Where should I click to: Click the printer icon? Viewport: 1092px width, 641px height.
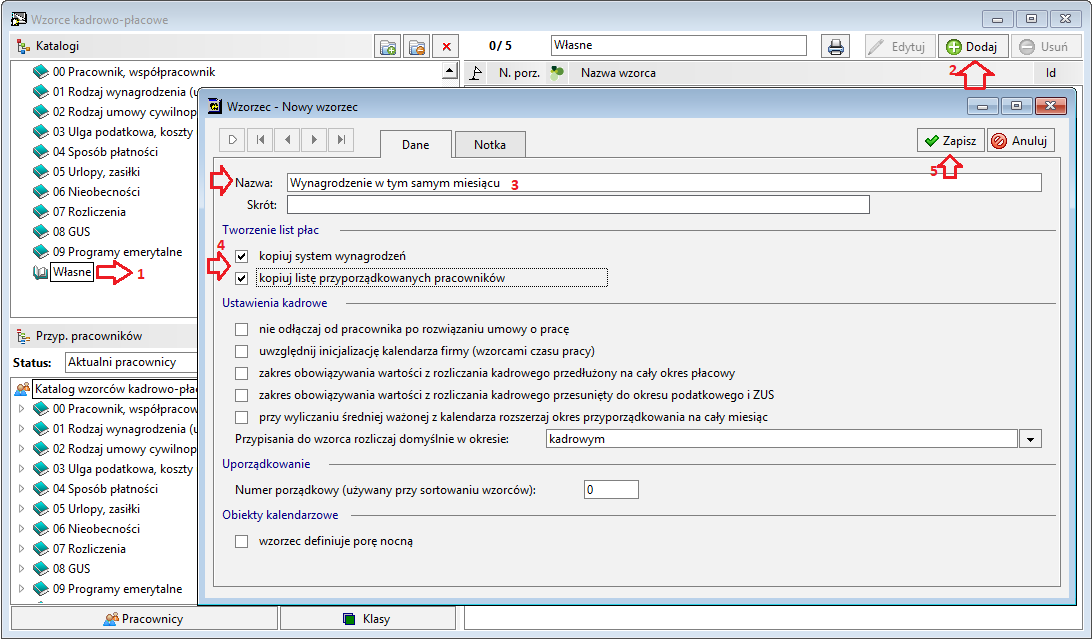tap(836, 47)
